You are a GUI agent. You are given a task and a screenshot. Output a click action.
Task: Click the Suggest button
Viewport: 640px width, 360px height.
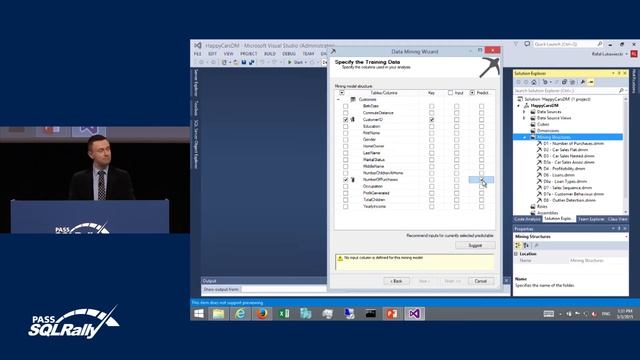click(x=475, y=245)
